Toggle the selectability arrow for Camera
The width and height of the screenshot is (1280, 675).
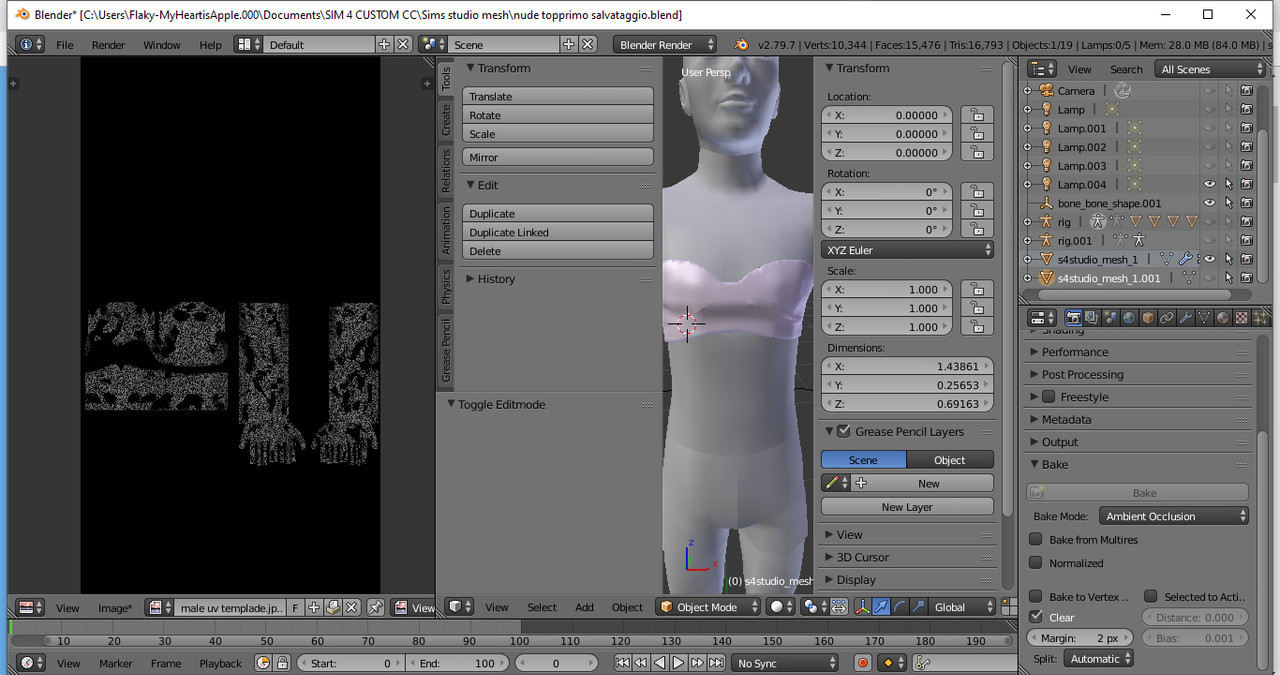coord(1229,90)
